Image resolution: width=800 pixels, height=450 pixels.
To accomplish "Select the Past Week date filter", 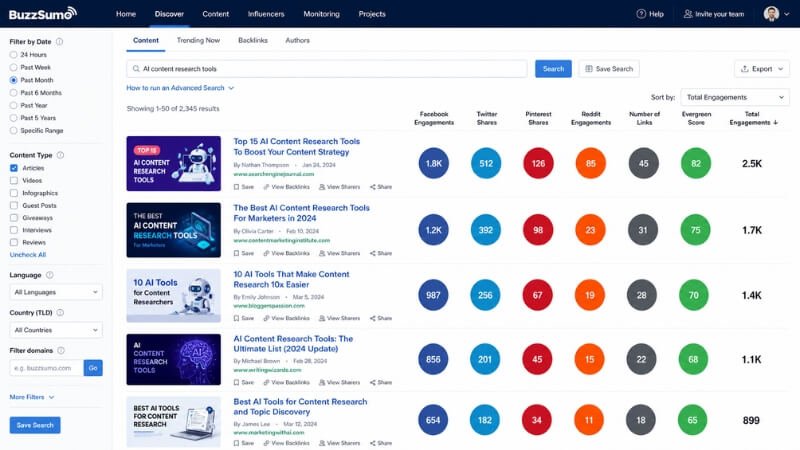I will coord(13,67).
